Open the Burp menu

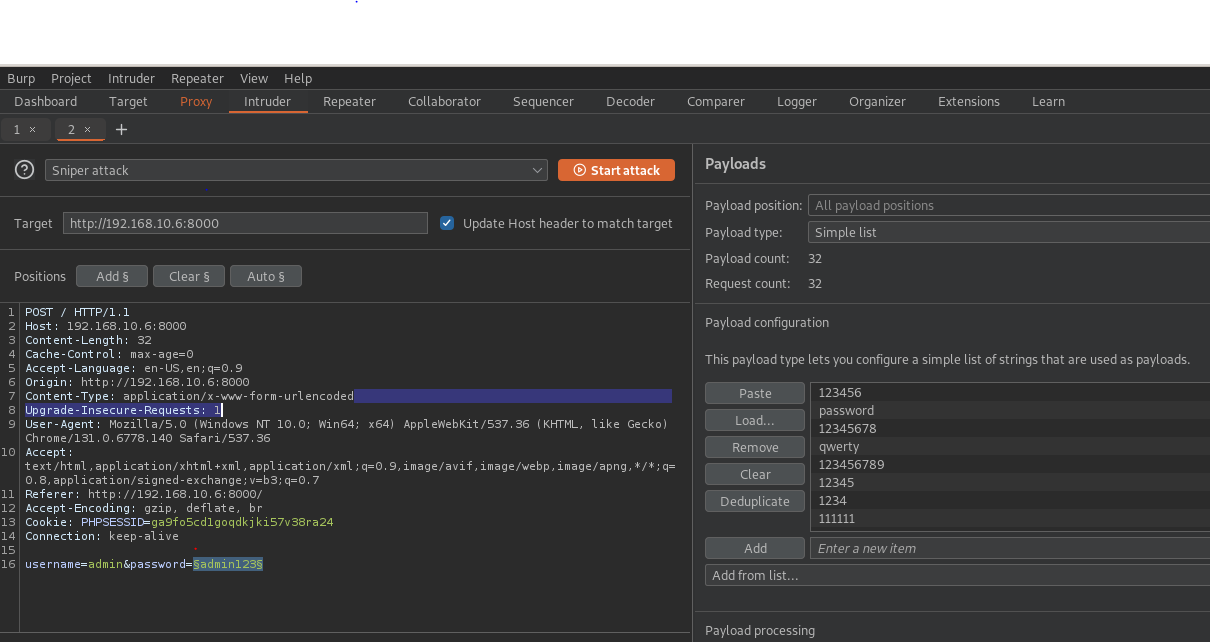click(21, 78)
